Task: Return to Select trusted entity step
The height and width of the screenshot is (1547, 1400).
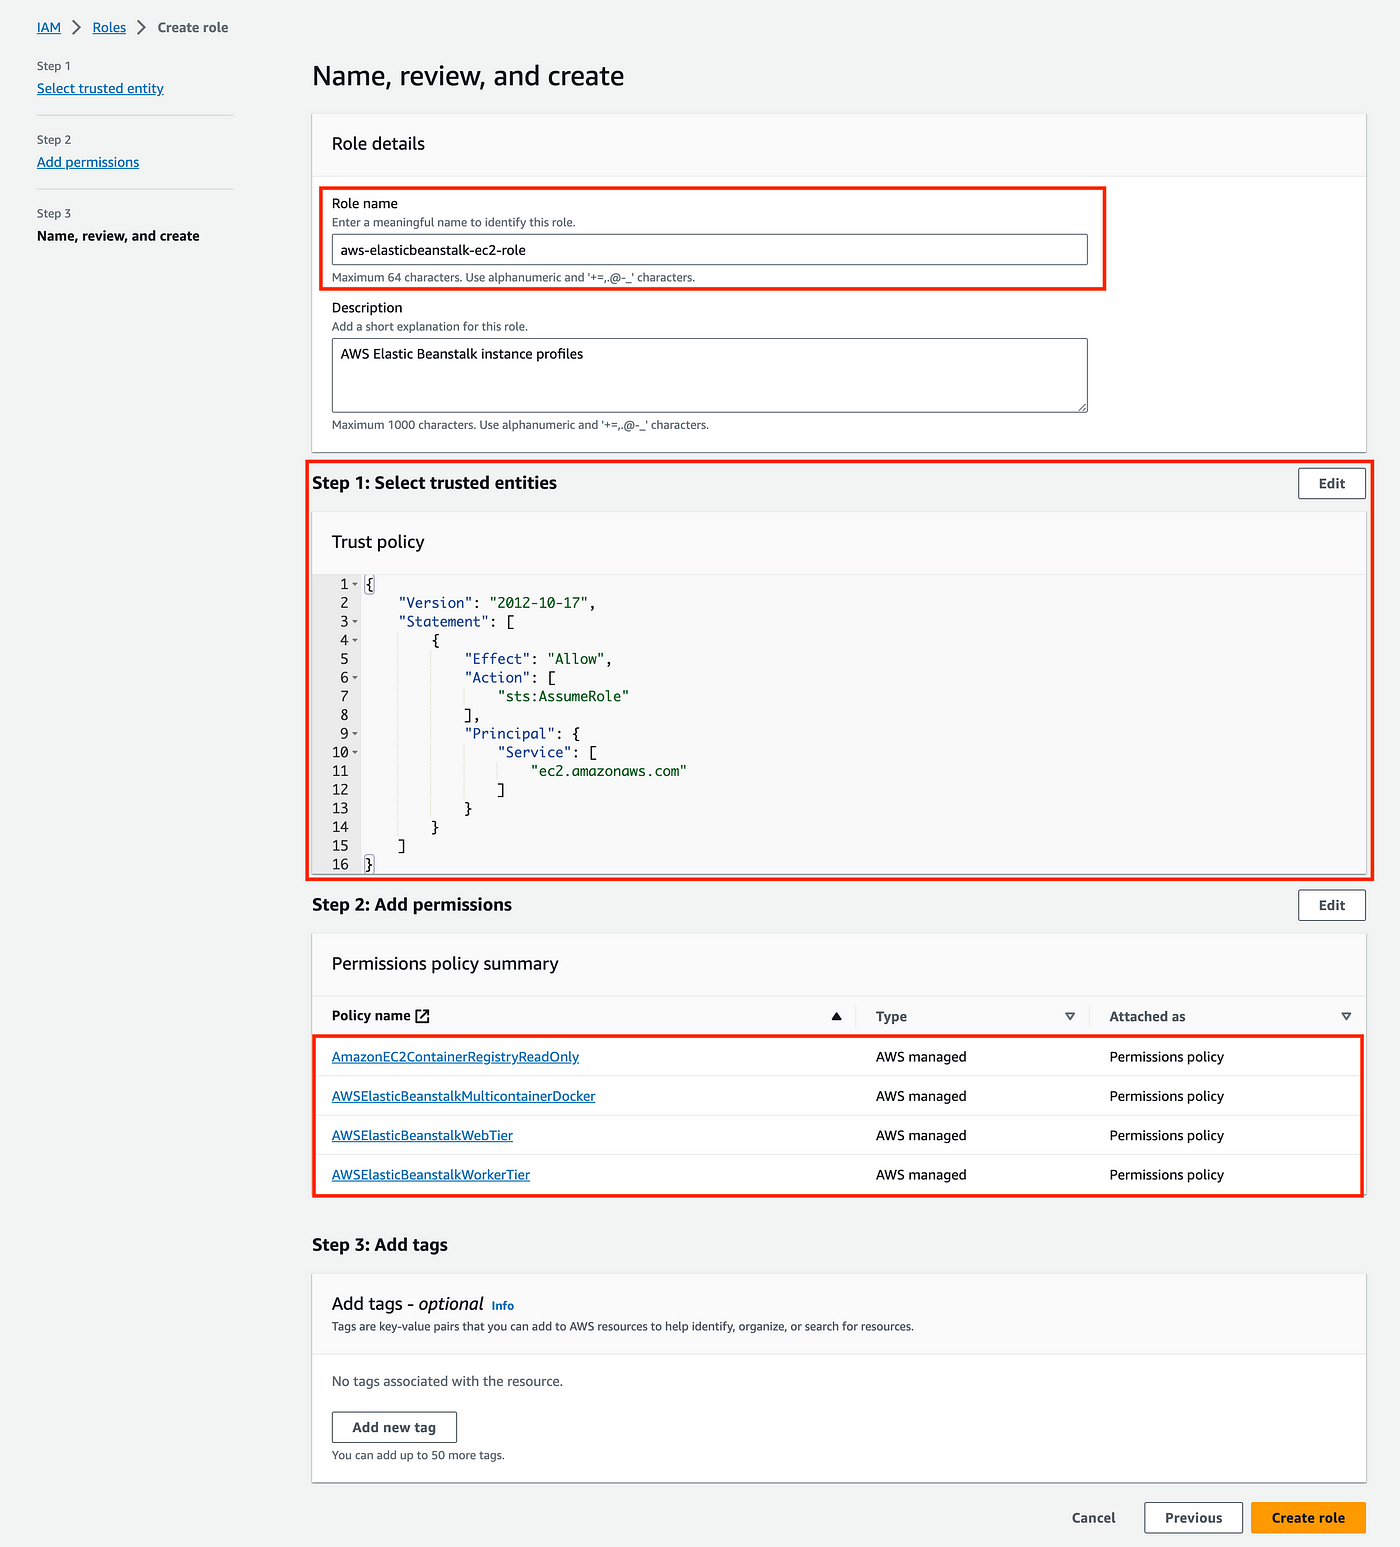Action: (x=100, y=89)
